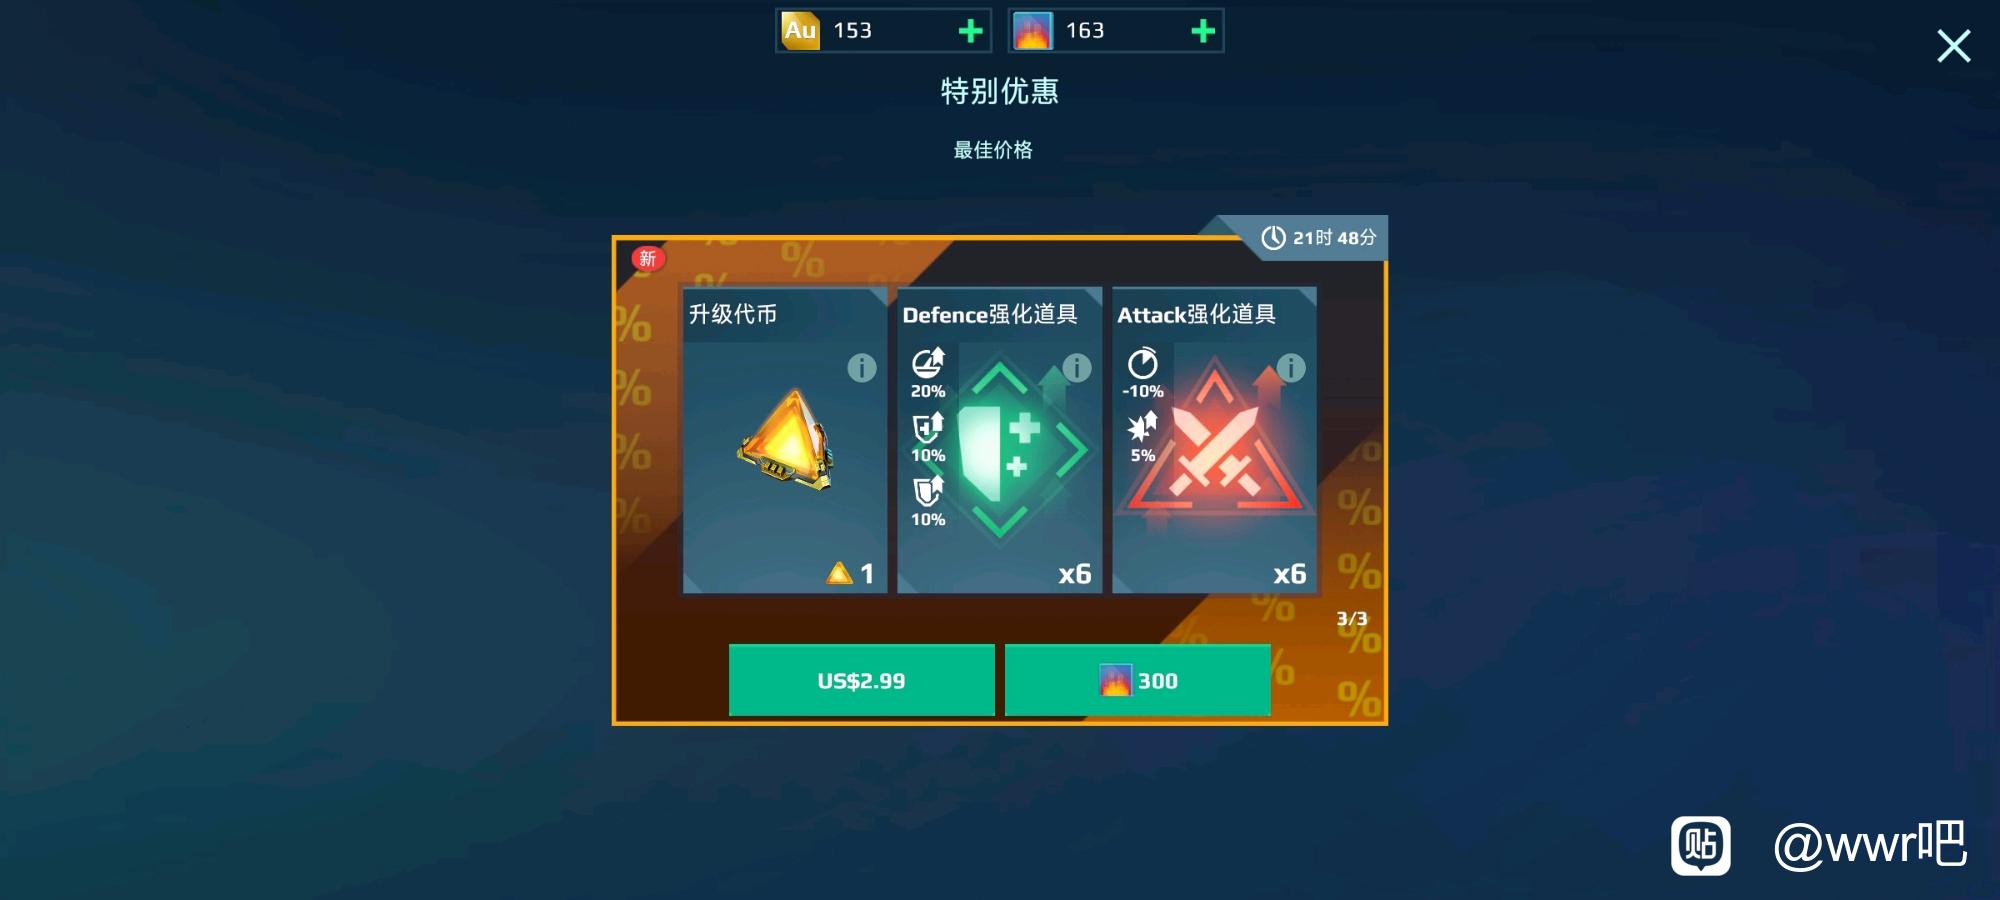The width and height of the screenshot is (2000, 900).
Task: Open info for Defence强化道具 item
Action: [x=1076, y=368]
